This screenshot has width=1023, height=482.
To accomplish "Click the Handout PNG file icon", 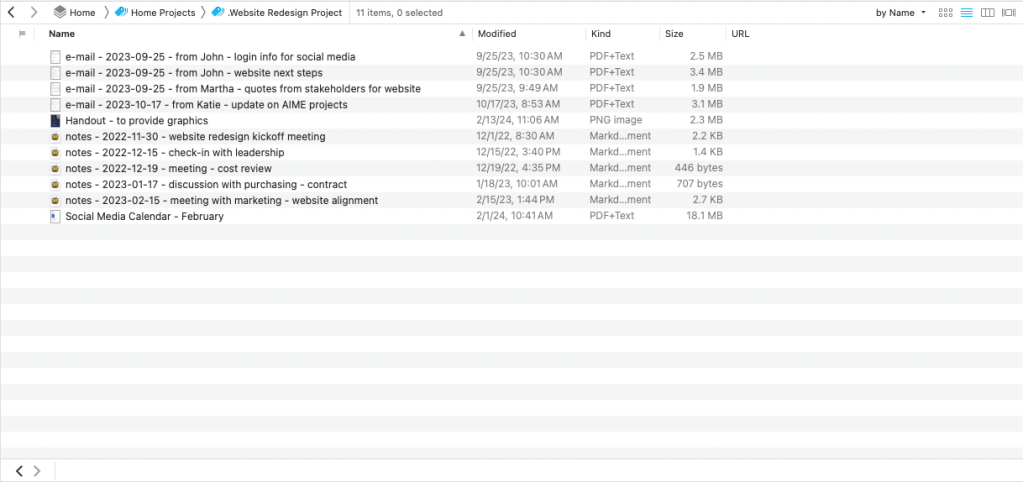I will click(56, 120).
